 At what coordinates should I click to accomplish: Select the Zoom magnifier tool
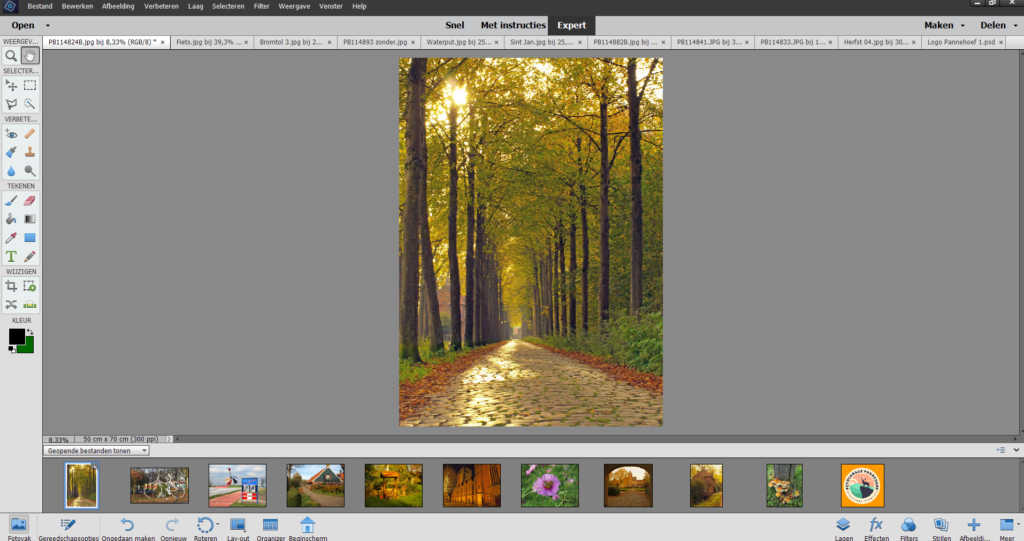[x=11, y=56]
